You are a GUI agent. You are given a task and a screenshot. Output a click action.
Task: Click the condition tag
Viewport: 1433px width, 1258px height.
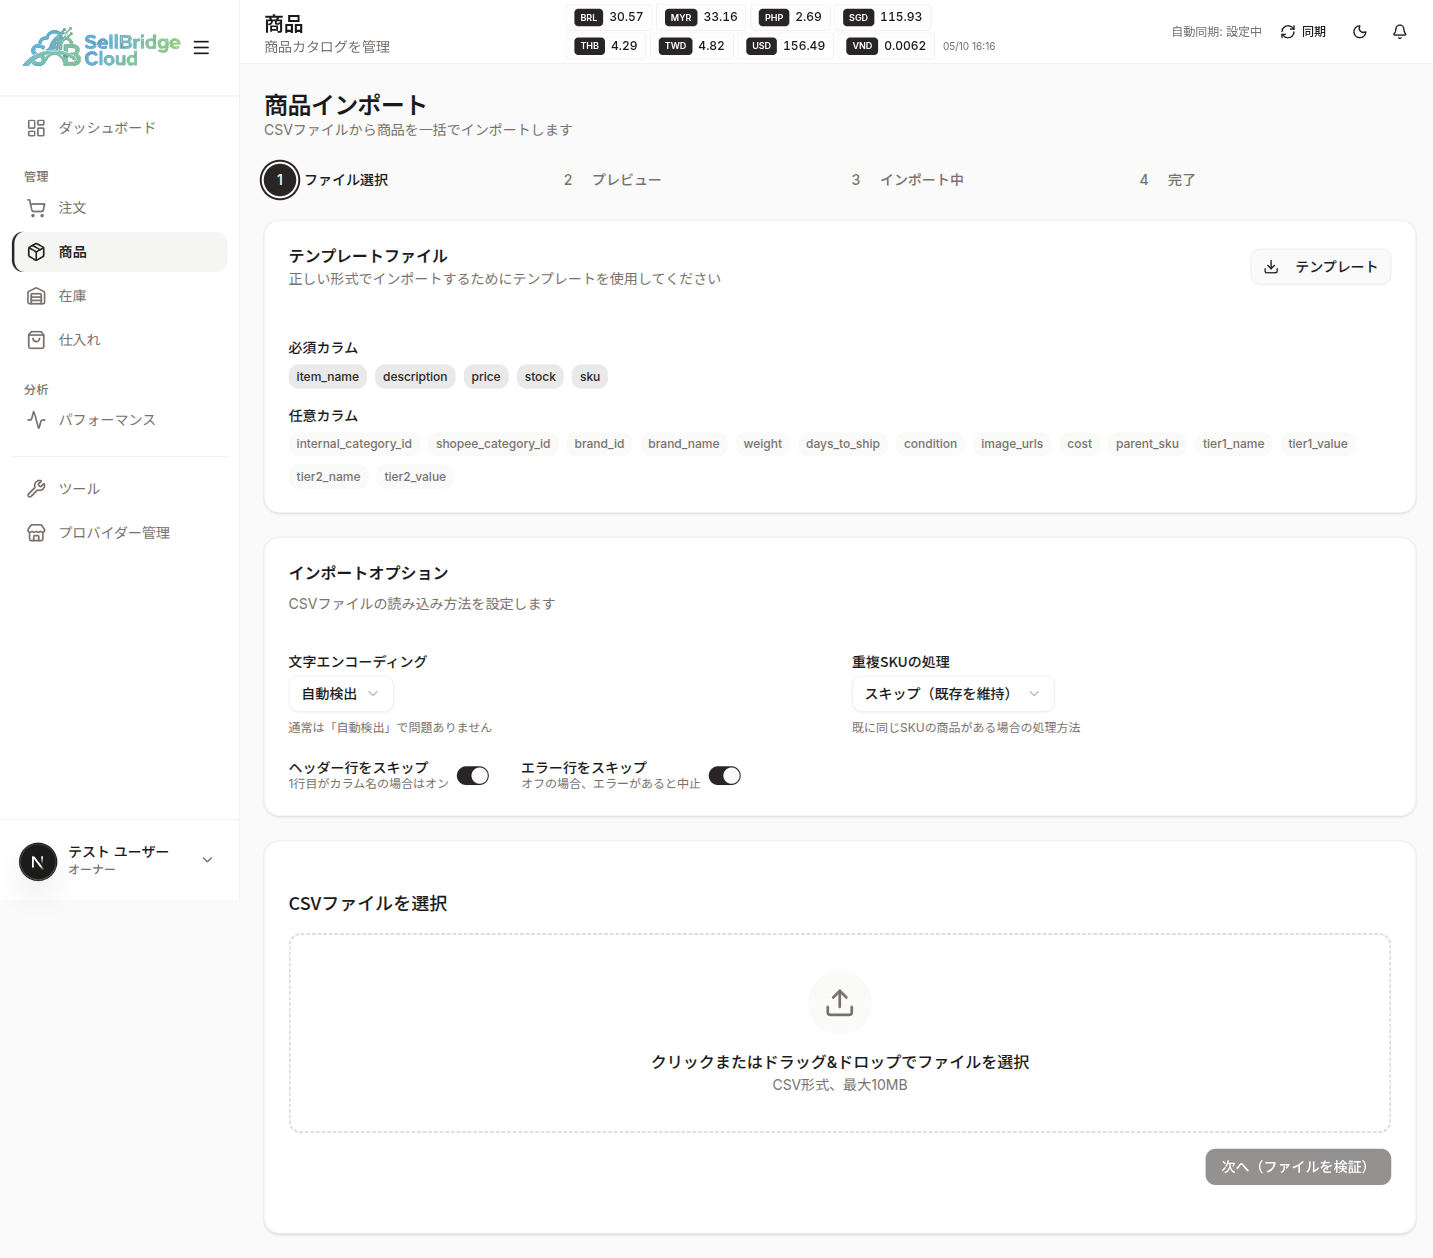tap(930, 444)
